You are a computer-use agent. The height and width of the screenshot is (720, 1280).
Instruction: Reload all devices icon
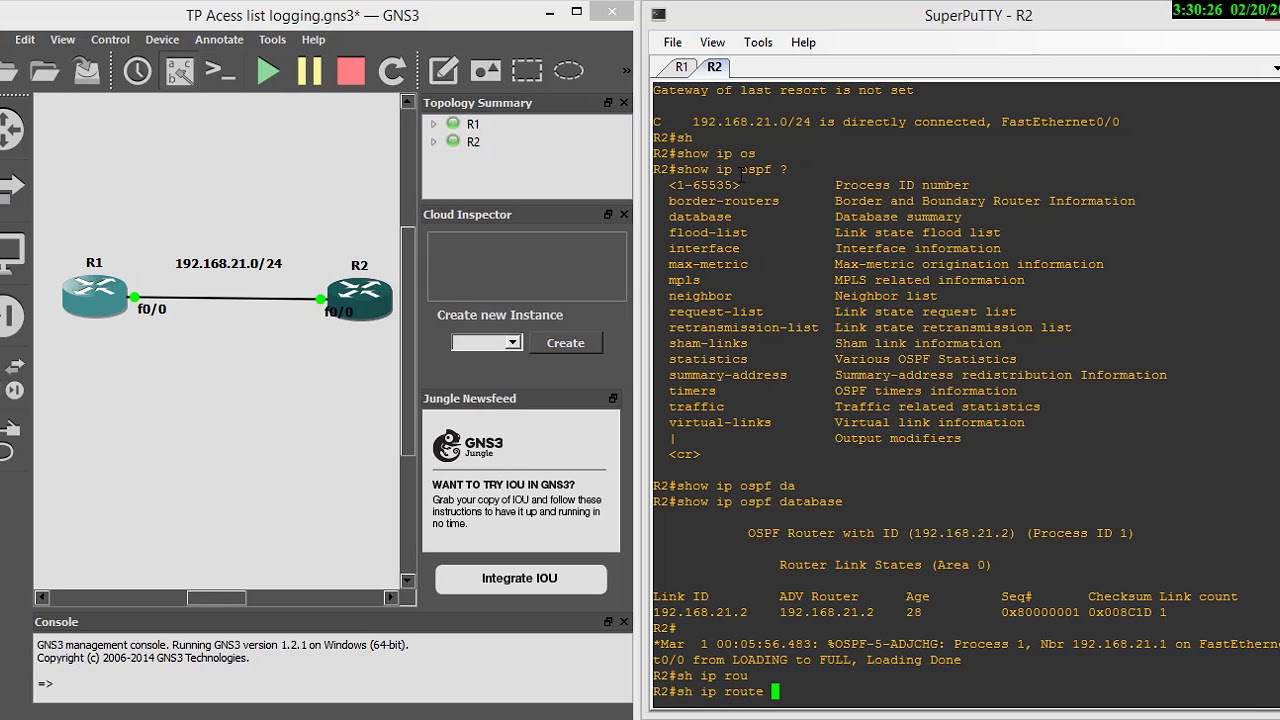pyautogui.click(x=393, y=71)
